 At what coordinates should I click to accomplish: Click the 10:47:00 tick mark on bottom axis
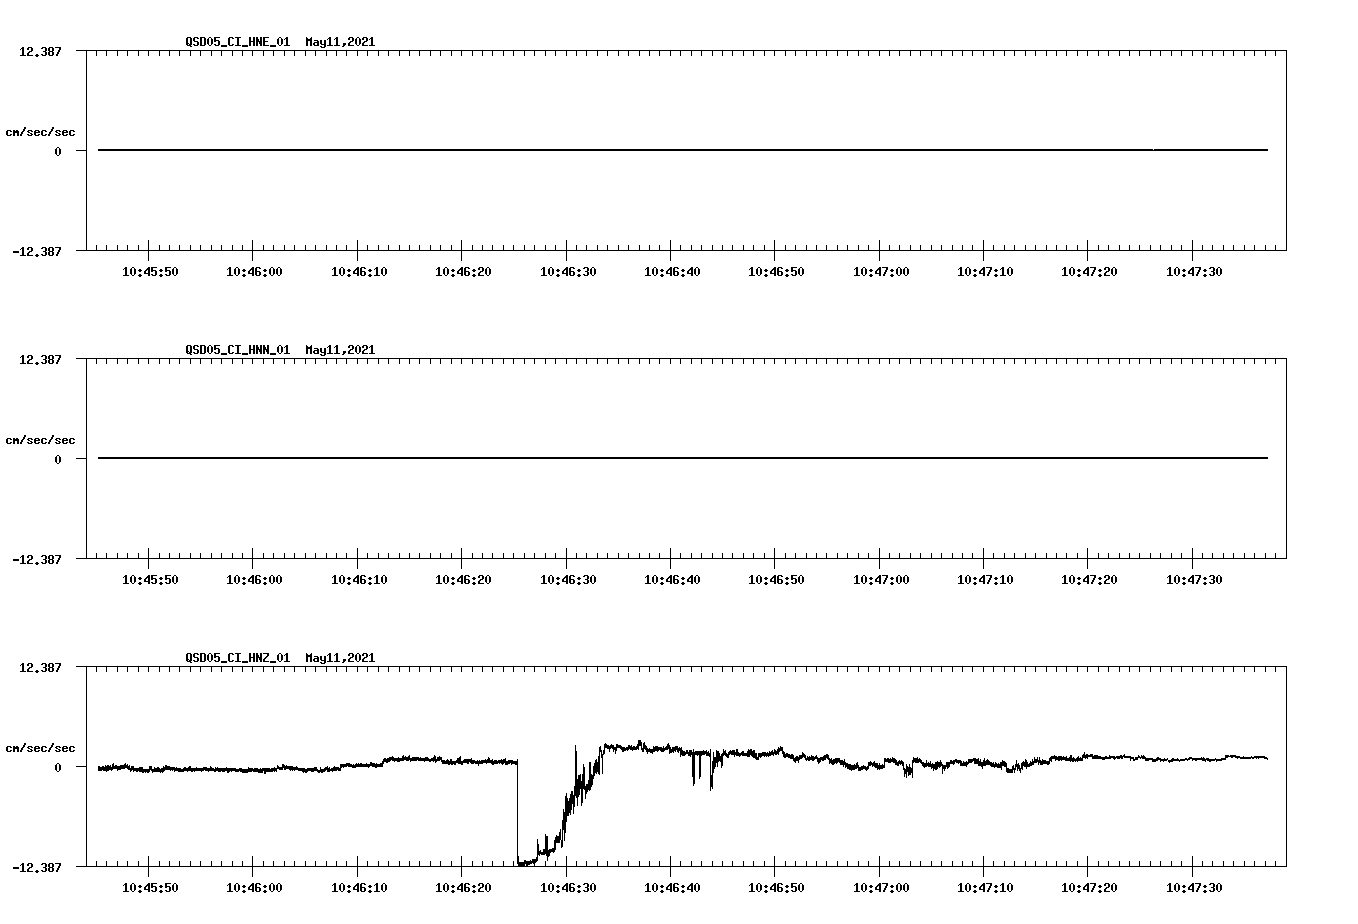point(880,872)
